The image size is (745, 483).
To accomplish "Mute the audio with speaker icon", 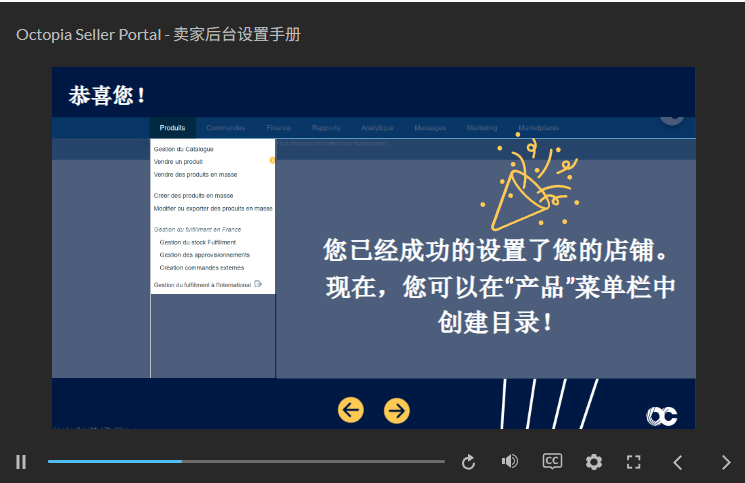I will tap(509, 461).
